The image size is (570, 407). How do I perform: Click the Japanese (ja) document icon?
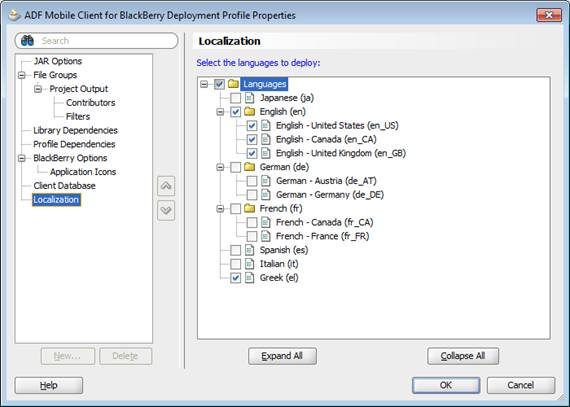pos(249,98)
